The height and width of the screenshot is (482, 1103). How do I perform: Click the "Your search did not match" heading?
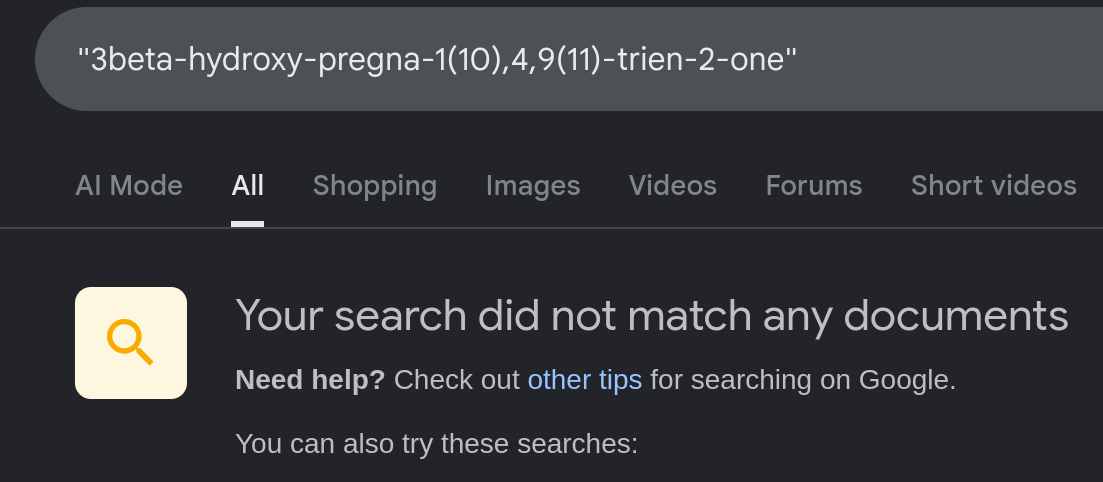(500, 317)
